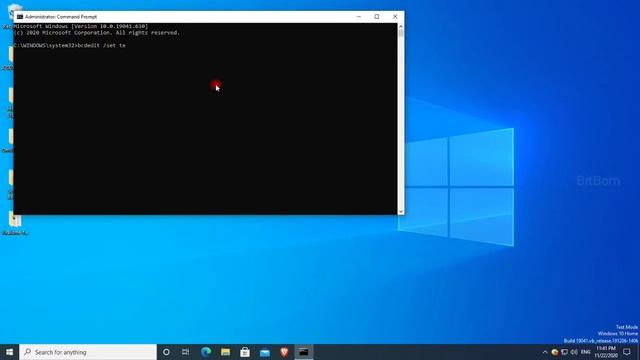Open Microsoft Store from the taskbar

point(245,352)
